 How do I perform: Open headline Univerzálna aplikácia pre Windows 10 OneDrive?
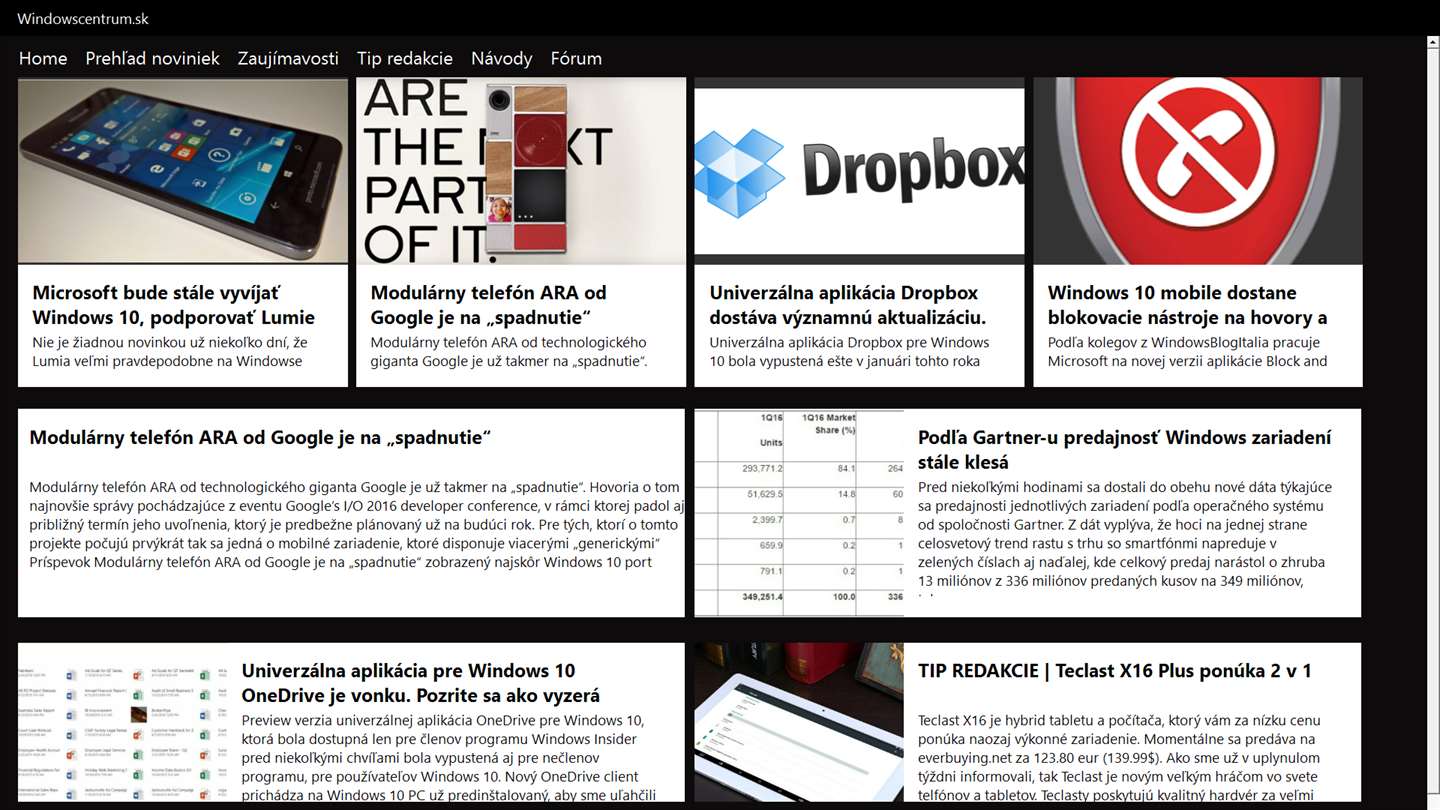[x=421, y=683]
